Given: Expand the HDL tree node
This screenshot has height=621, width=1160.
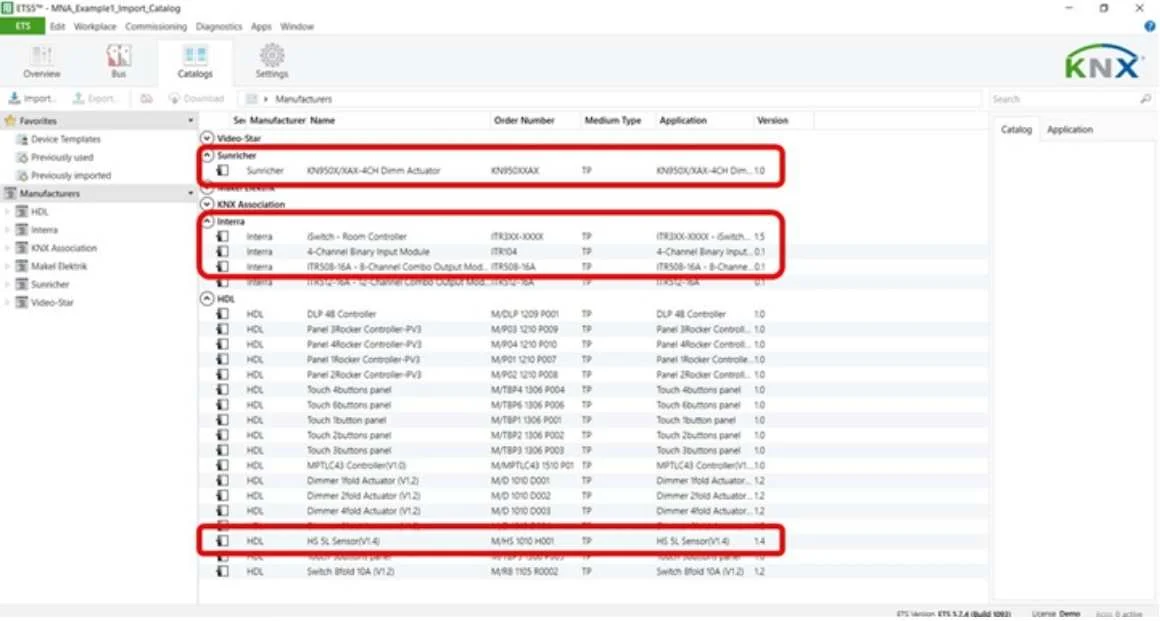Looking at the screenshot, I should (7, 212).
